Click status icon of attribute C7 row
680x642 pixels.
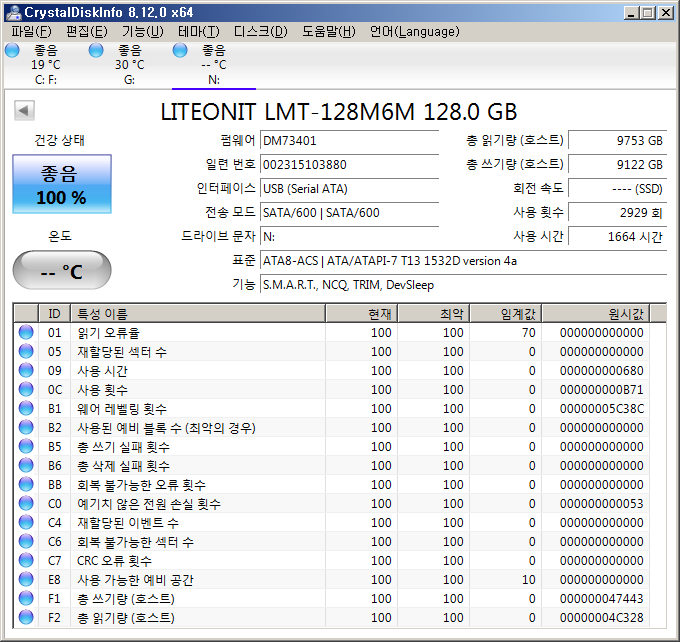26,561
